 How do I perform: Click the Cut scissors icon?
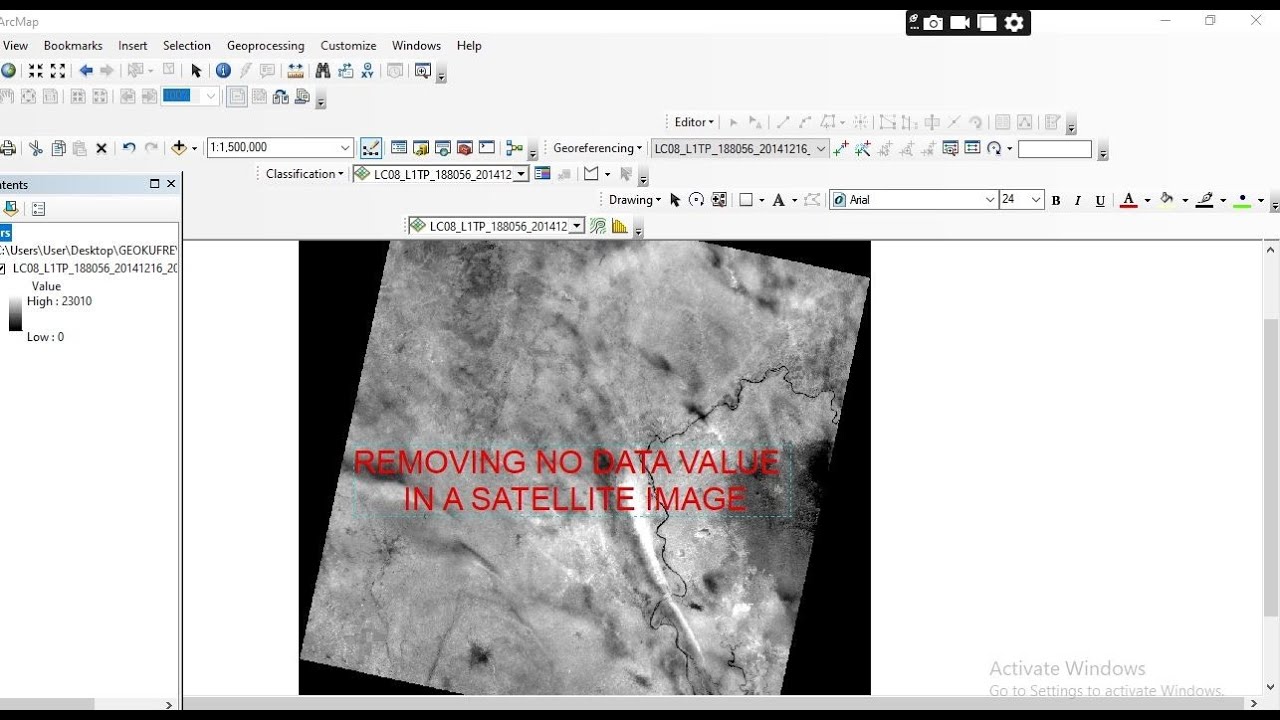[36, 148]
